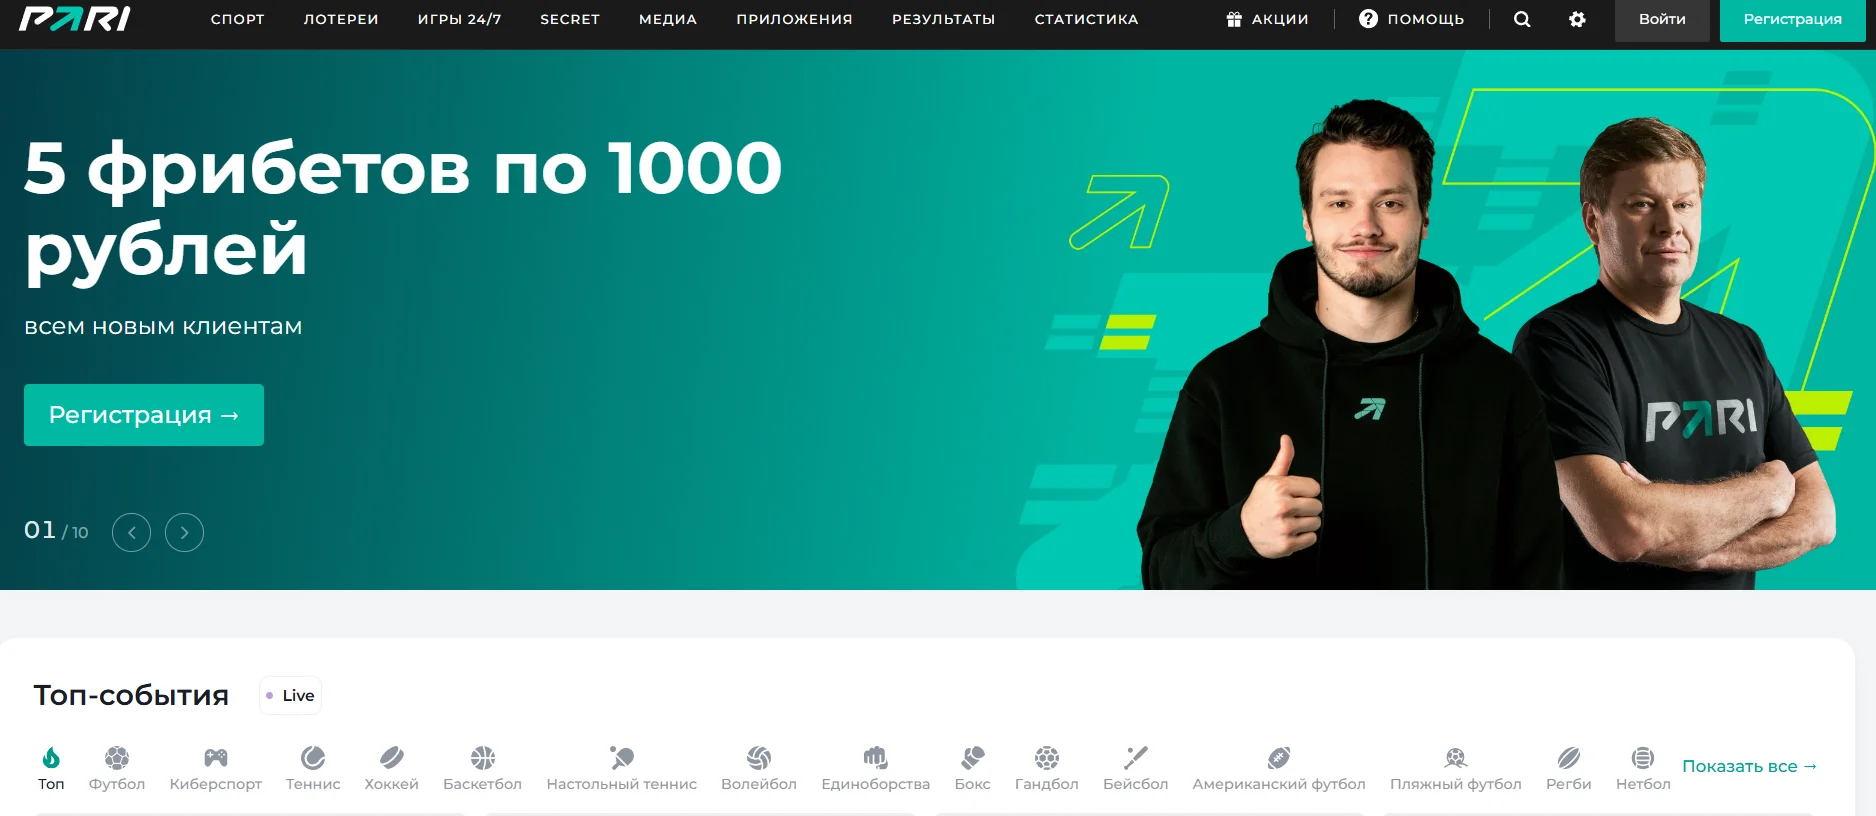1876x816 pixels.
Task: Expand sports list with Показать все
Action: pyautogui.click(x=1749, y=766)
